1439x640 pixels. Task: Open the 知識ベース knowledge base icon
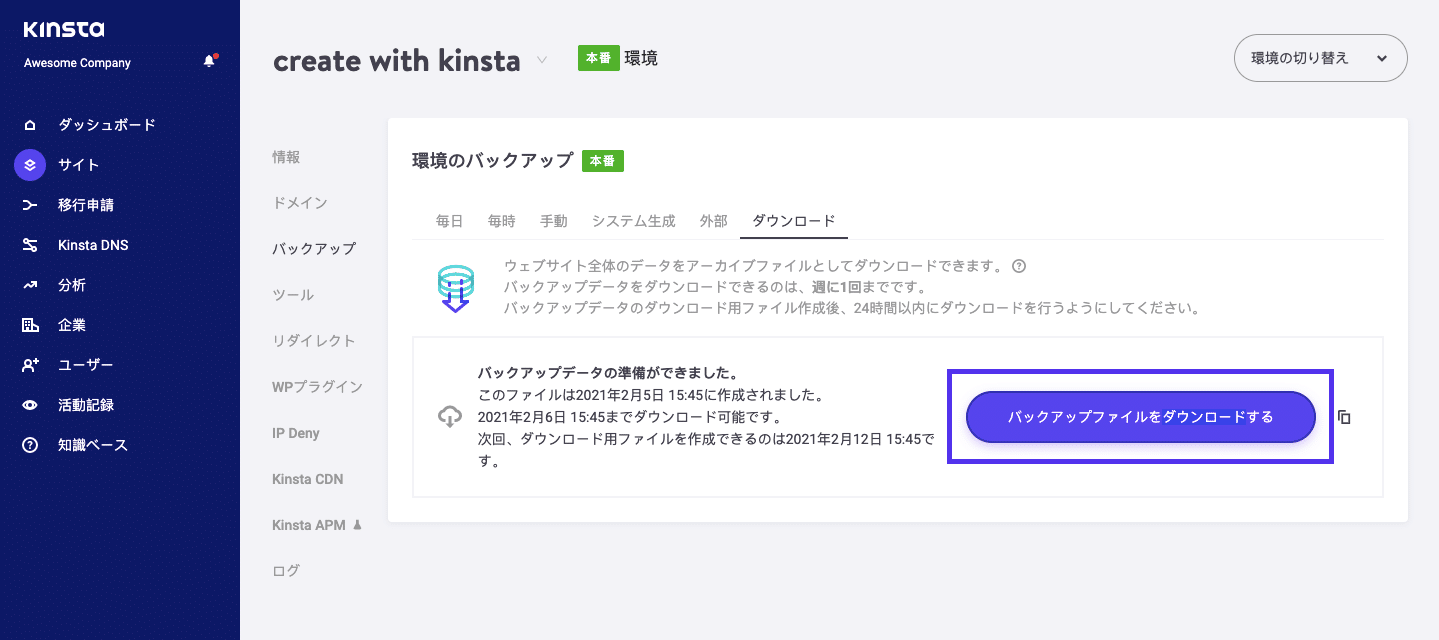tap(32, 444)
